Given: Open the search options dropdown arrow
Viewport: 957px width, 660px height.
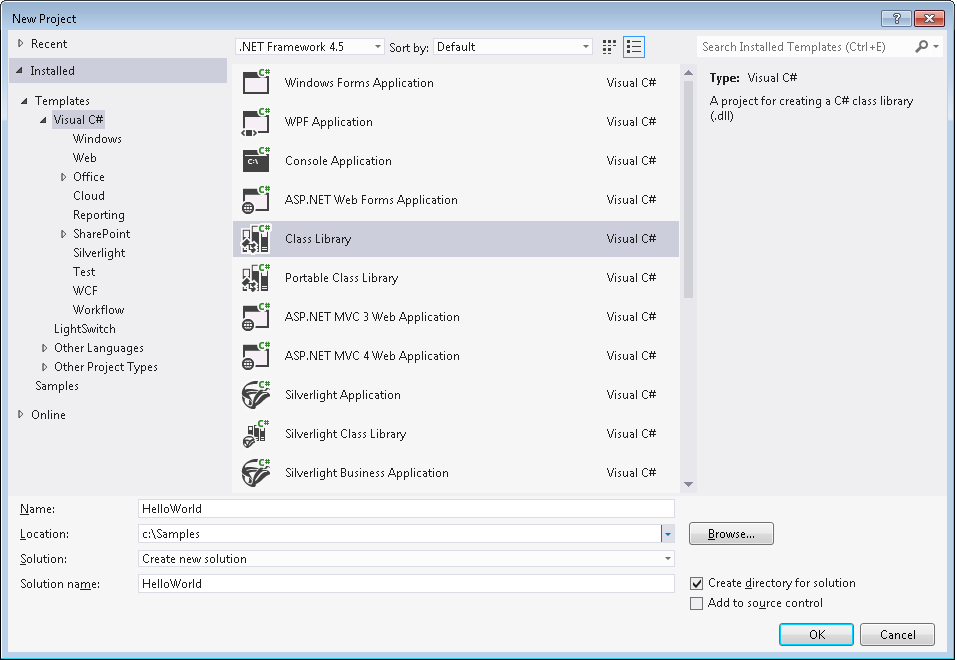Looking at the screenshot, I should [936, 46].
